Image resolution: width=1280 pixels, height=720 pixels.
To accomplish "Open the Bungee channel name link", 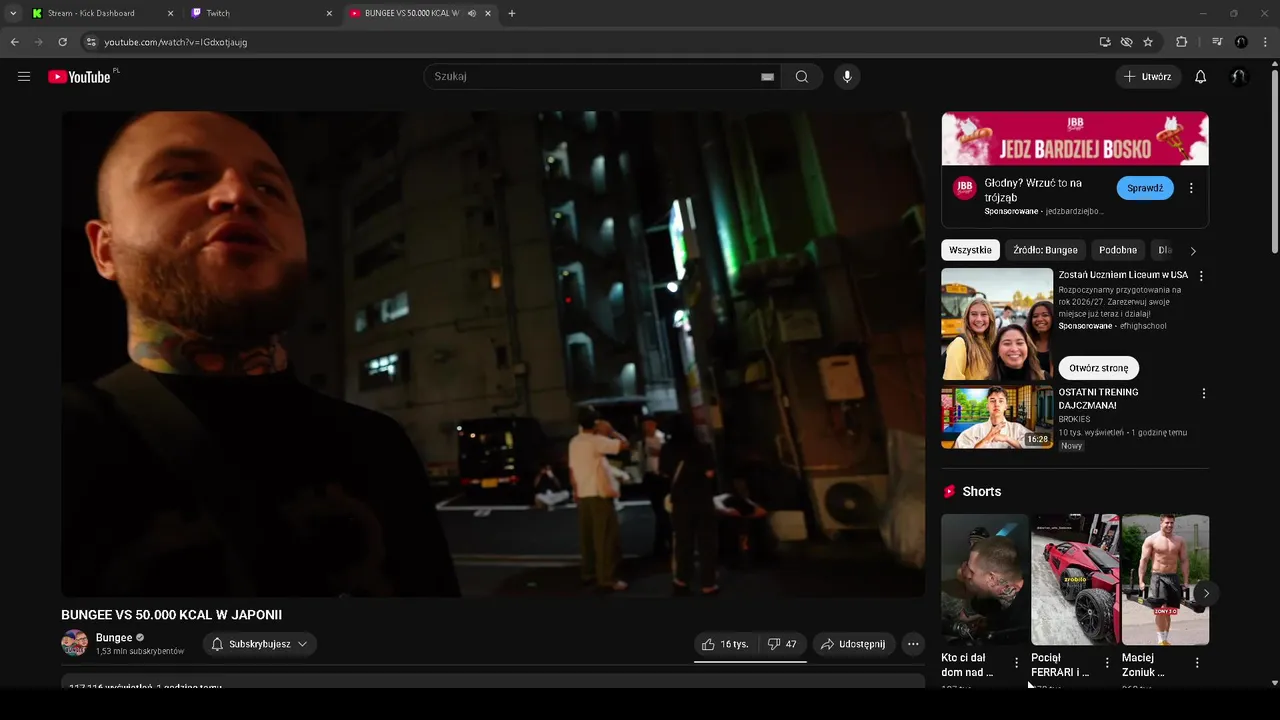I will coord(114,638).
